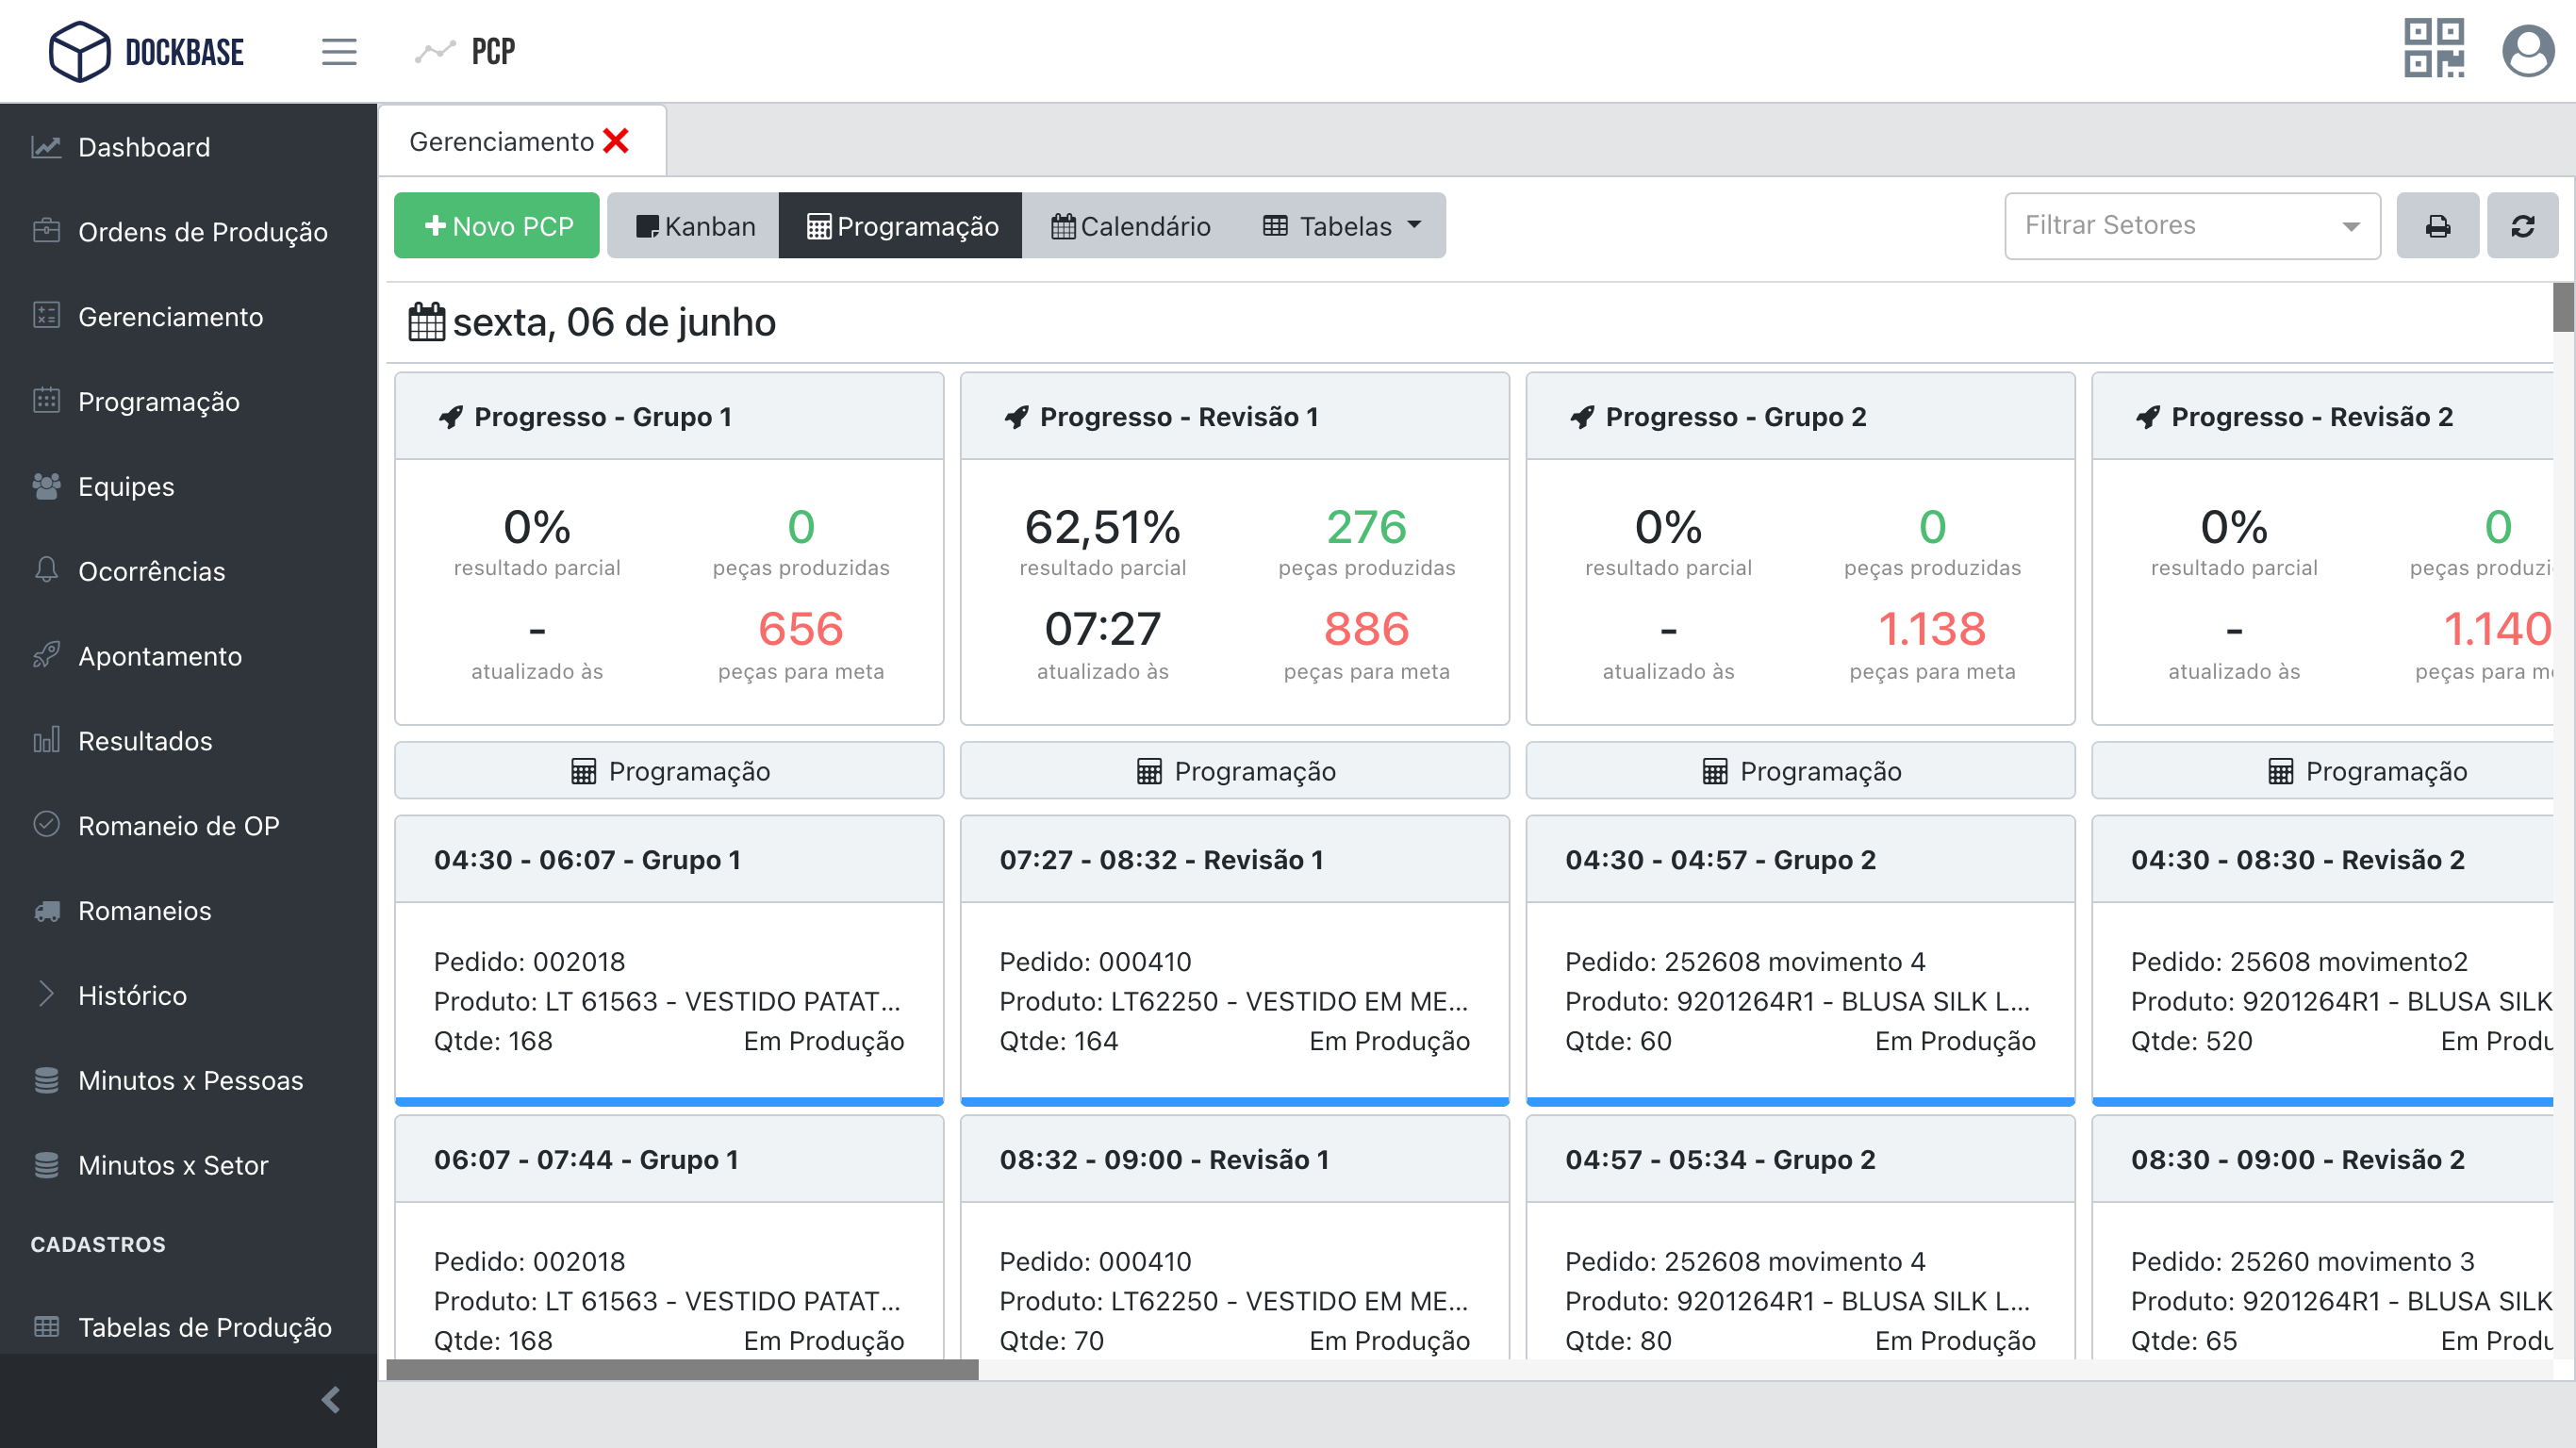Open the user profile avatar icon
Viewport: 2576px width, 1448px height.
[2527, 51]
